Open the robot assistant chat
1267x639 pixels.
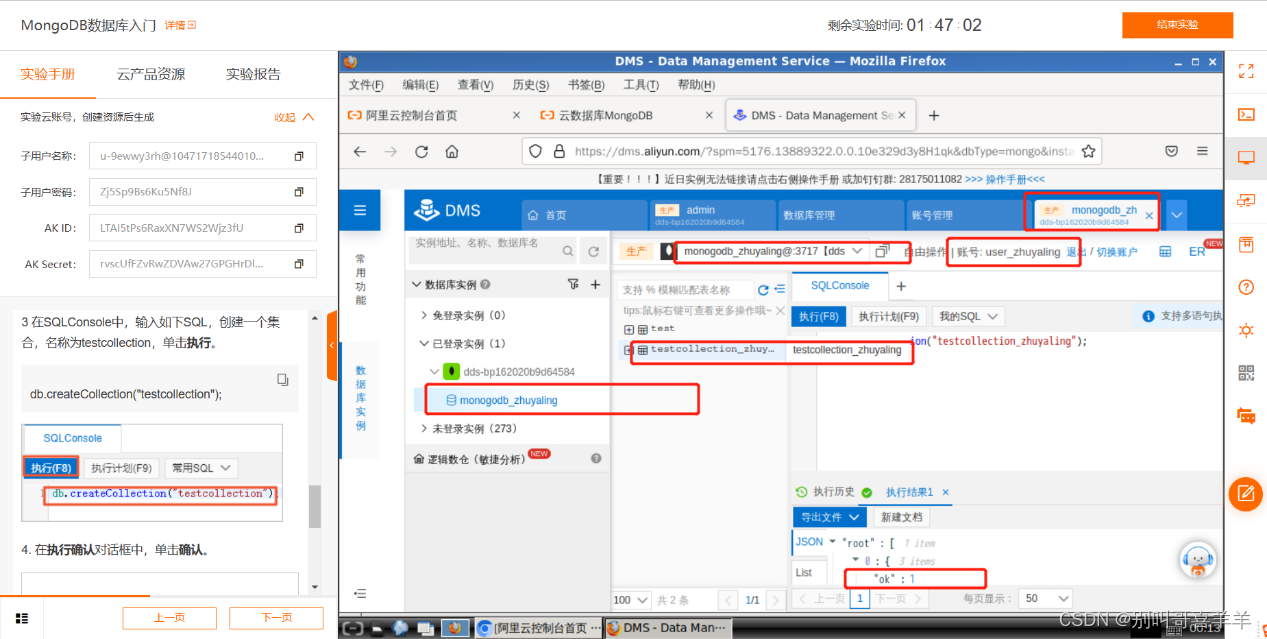[1197, 561]
